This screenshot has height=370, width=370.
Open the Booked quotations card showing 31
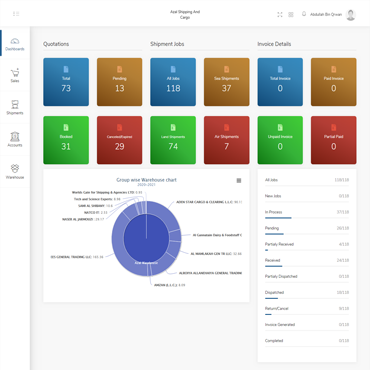pyautogui.click(x=66, y=140)
